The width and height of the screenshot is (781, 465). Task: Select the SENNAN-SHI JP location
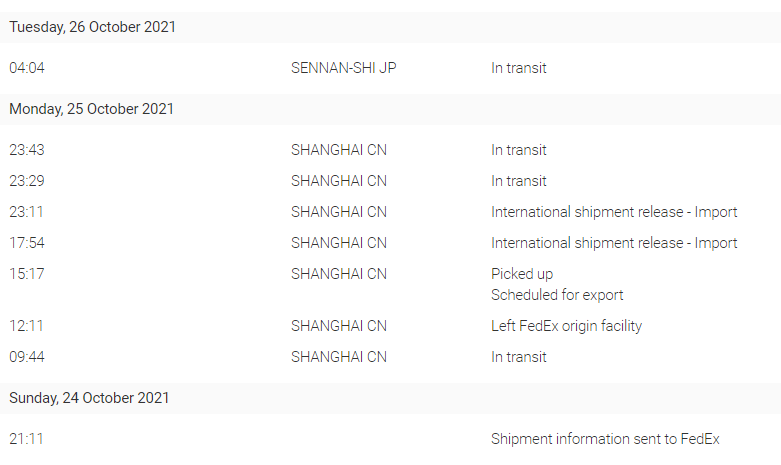350,69
